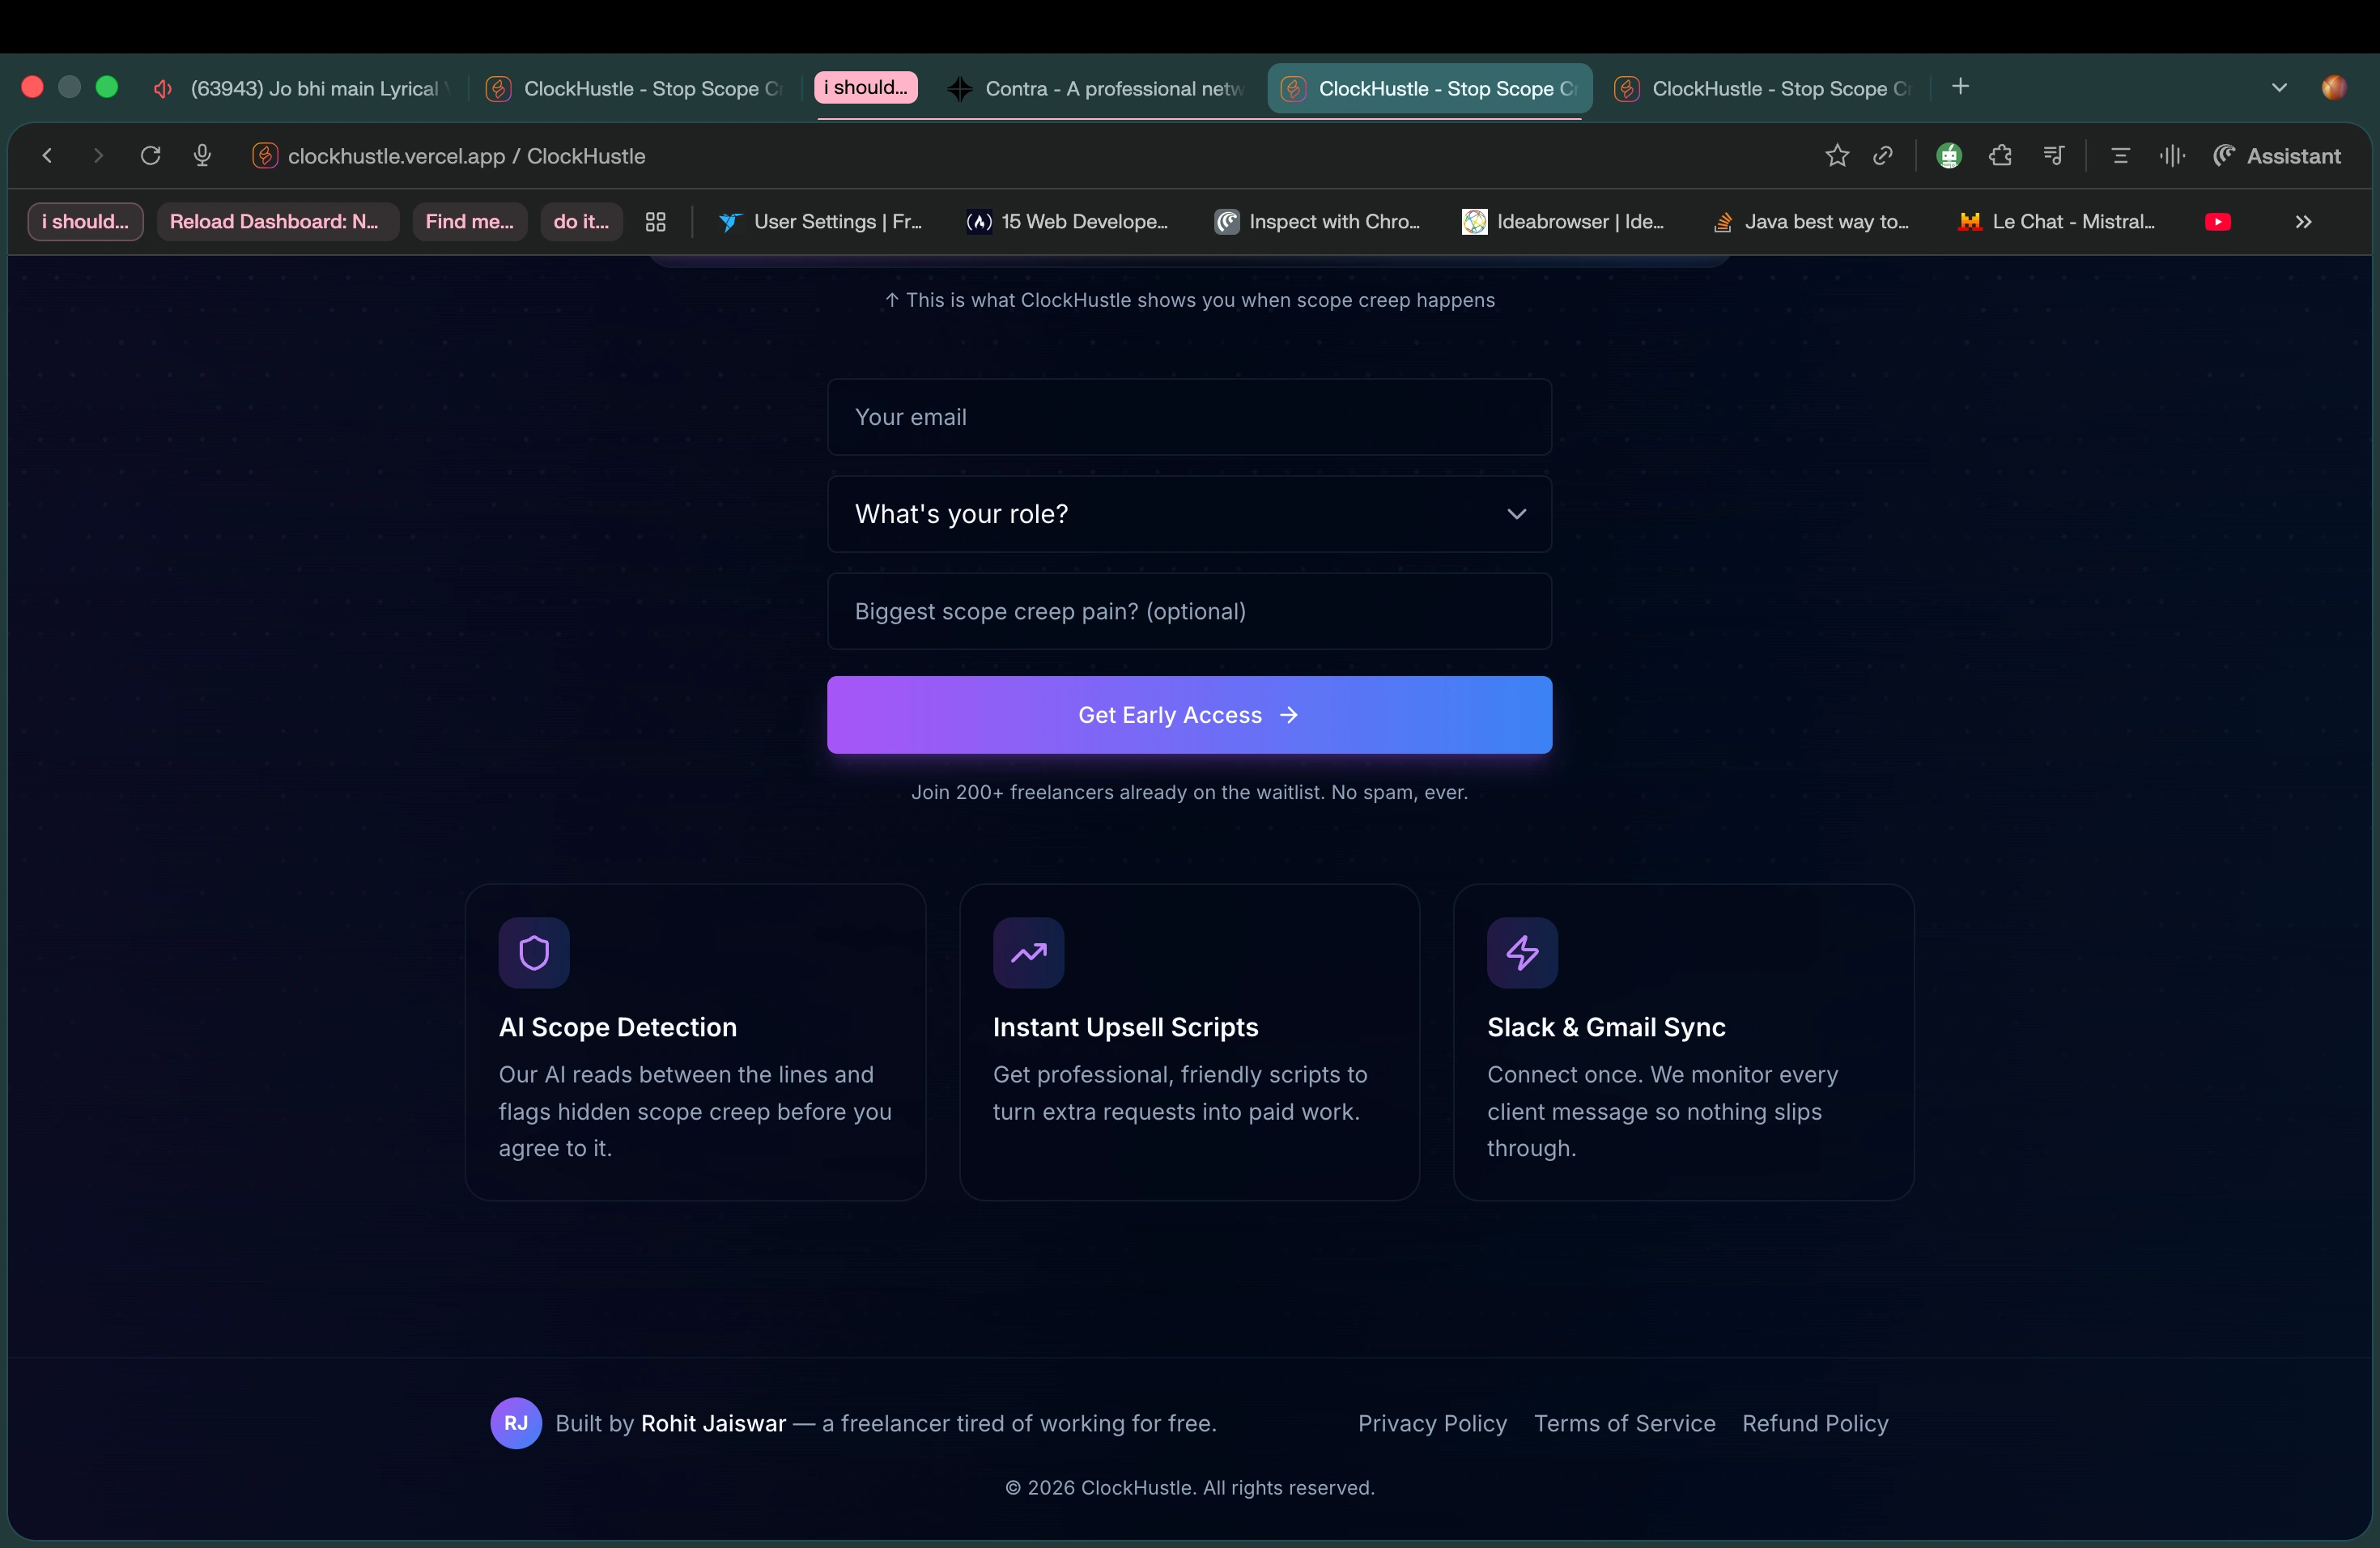Click the copy link icon in address bar
The image size is (2380, 1548).
pos(1883,156)
